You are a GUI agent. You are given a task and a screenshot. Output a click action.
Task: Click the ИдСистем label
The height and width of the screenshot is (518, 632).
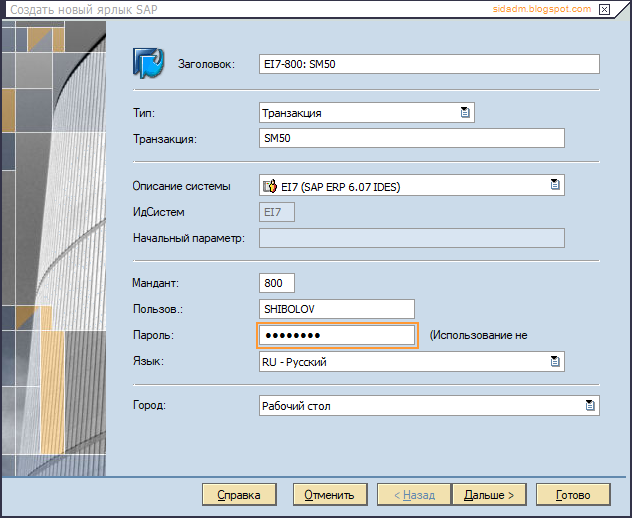coord(158,212)
